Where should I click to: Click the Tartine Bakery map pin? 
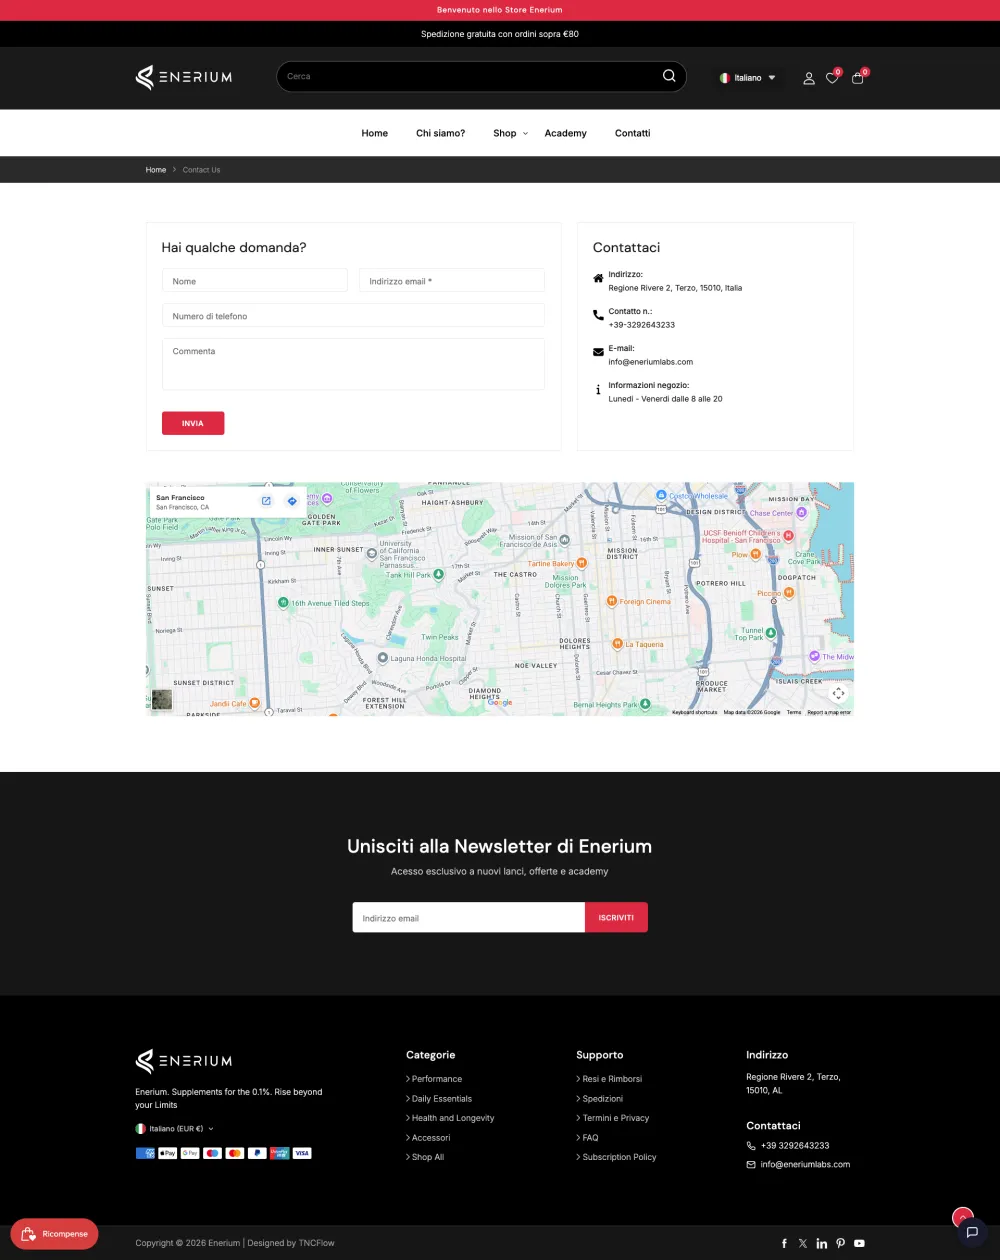(582, 563)
